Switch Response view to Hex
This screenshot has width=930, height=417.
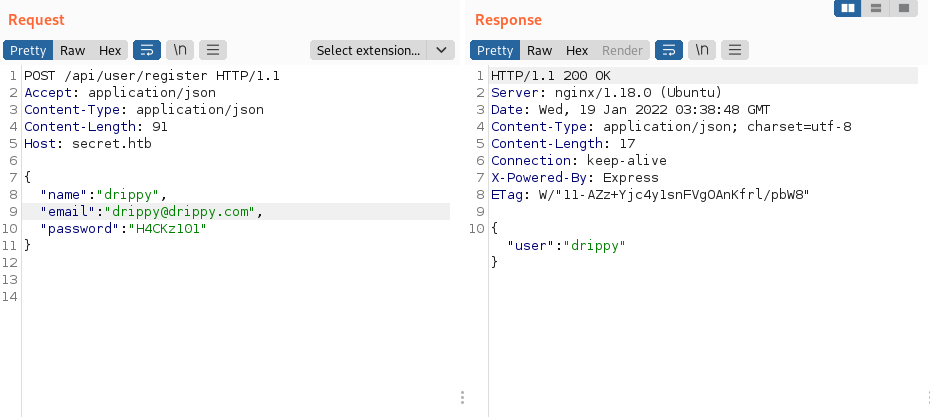[x=577, y=50]
